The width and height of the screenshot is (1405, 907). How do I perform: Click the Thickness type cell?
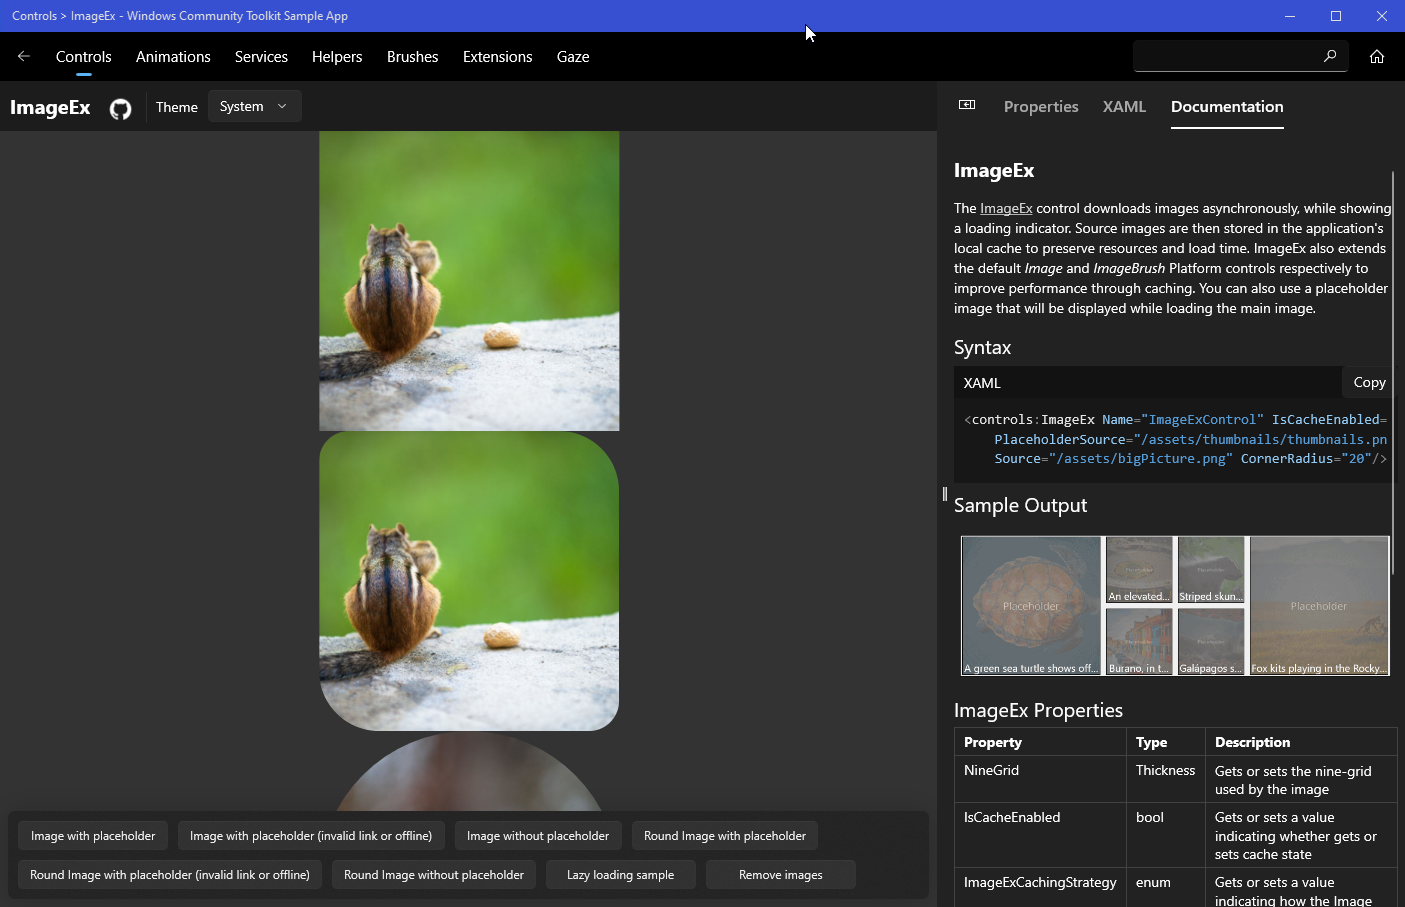click(1166, 779)
